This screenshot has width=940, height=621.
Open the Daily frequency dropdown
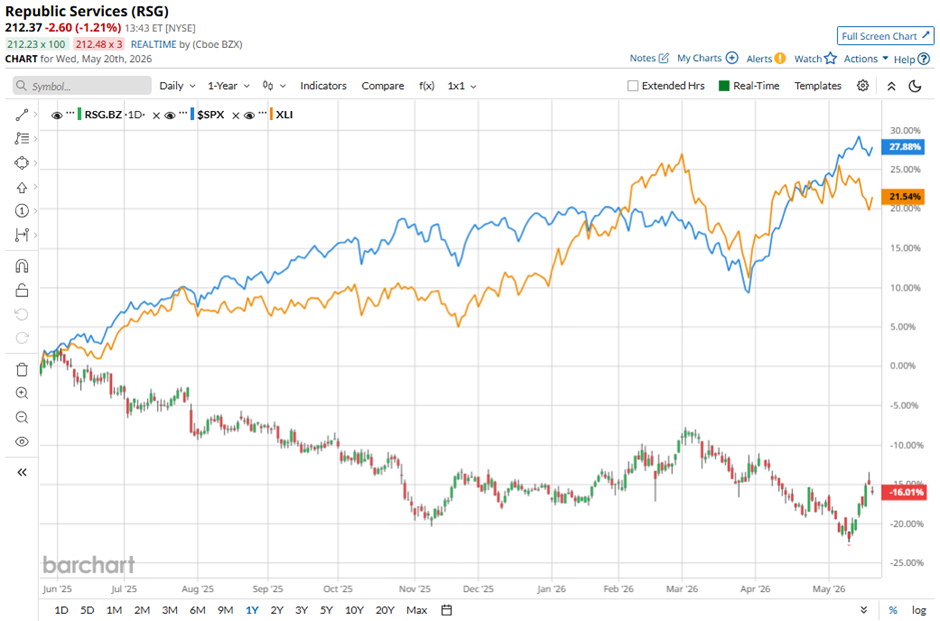(177, 86)
